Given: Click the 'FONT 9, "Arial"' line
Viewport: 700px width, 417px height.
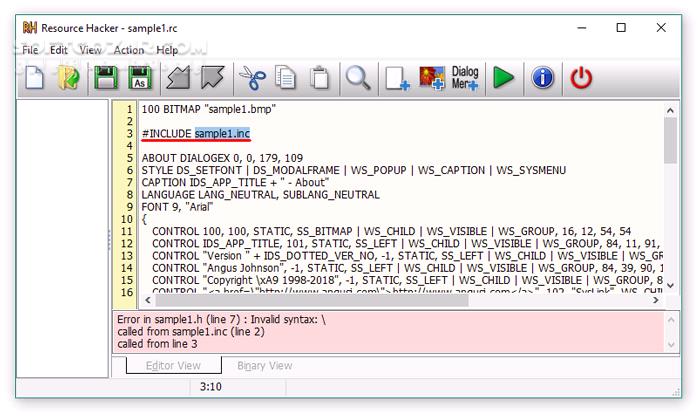Looking at the screenshot, I should point(177,207).
